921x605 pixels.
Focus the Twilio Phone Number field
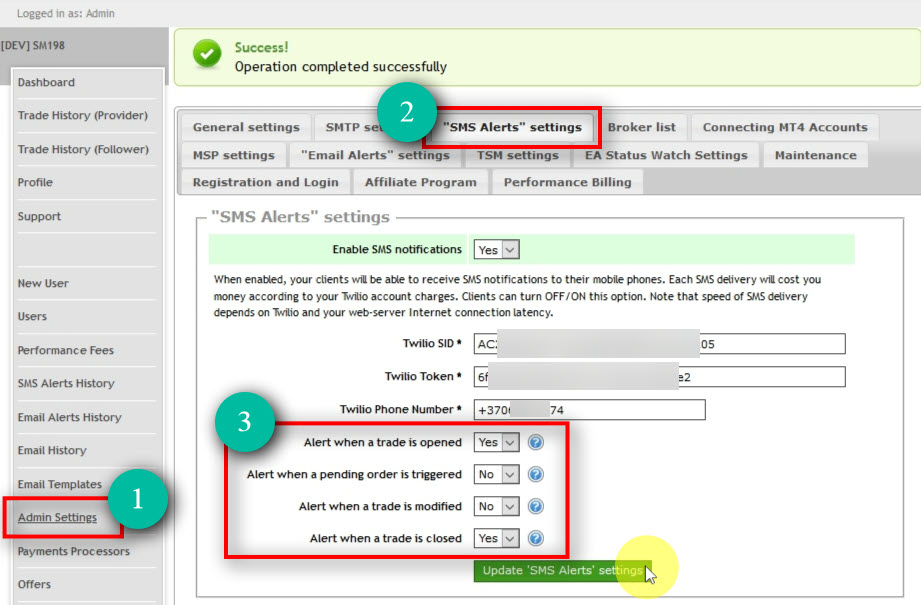pyautogui.click(x=590, y=410)
